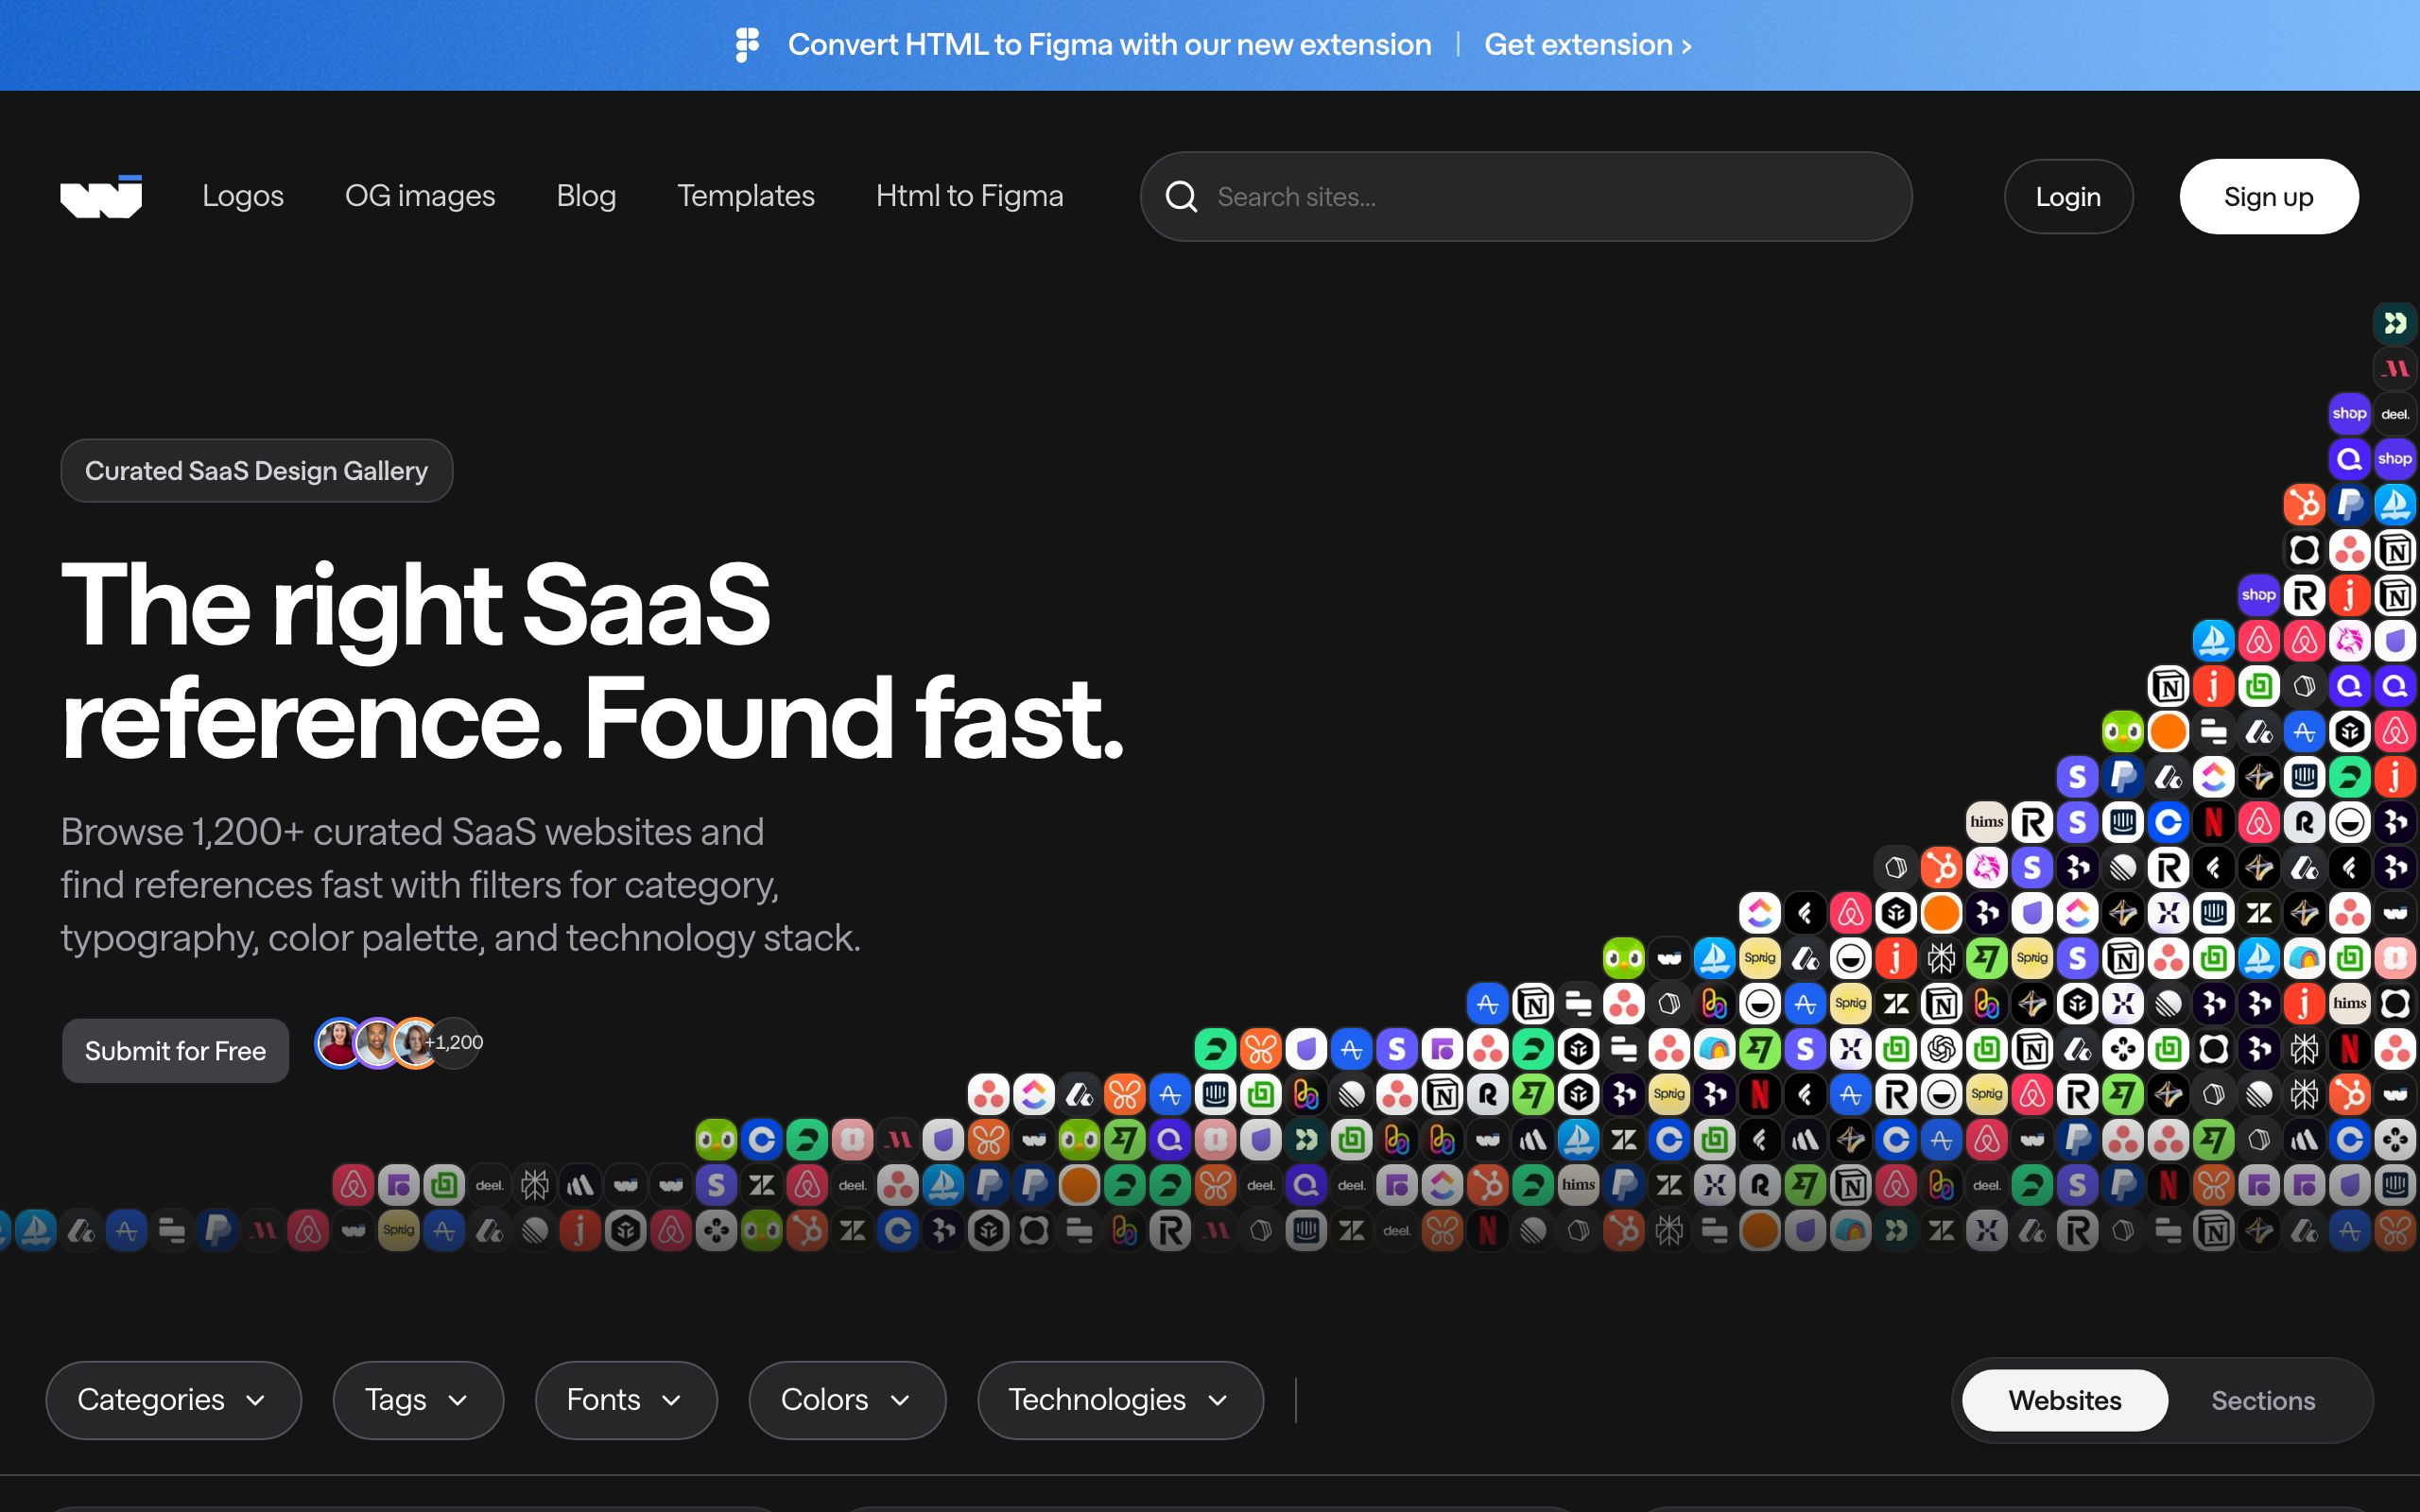The width and height of the screenshot is (2420, 1512).
Task: Click the first user avatar beside Submit for Free
Action: [340, 1043]
